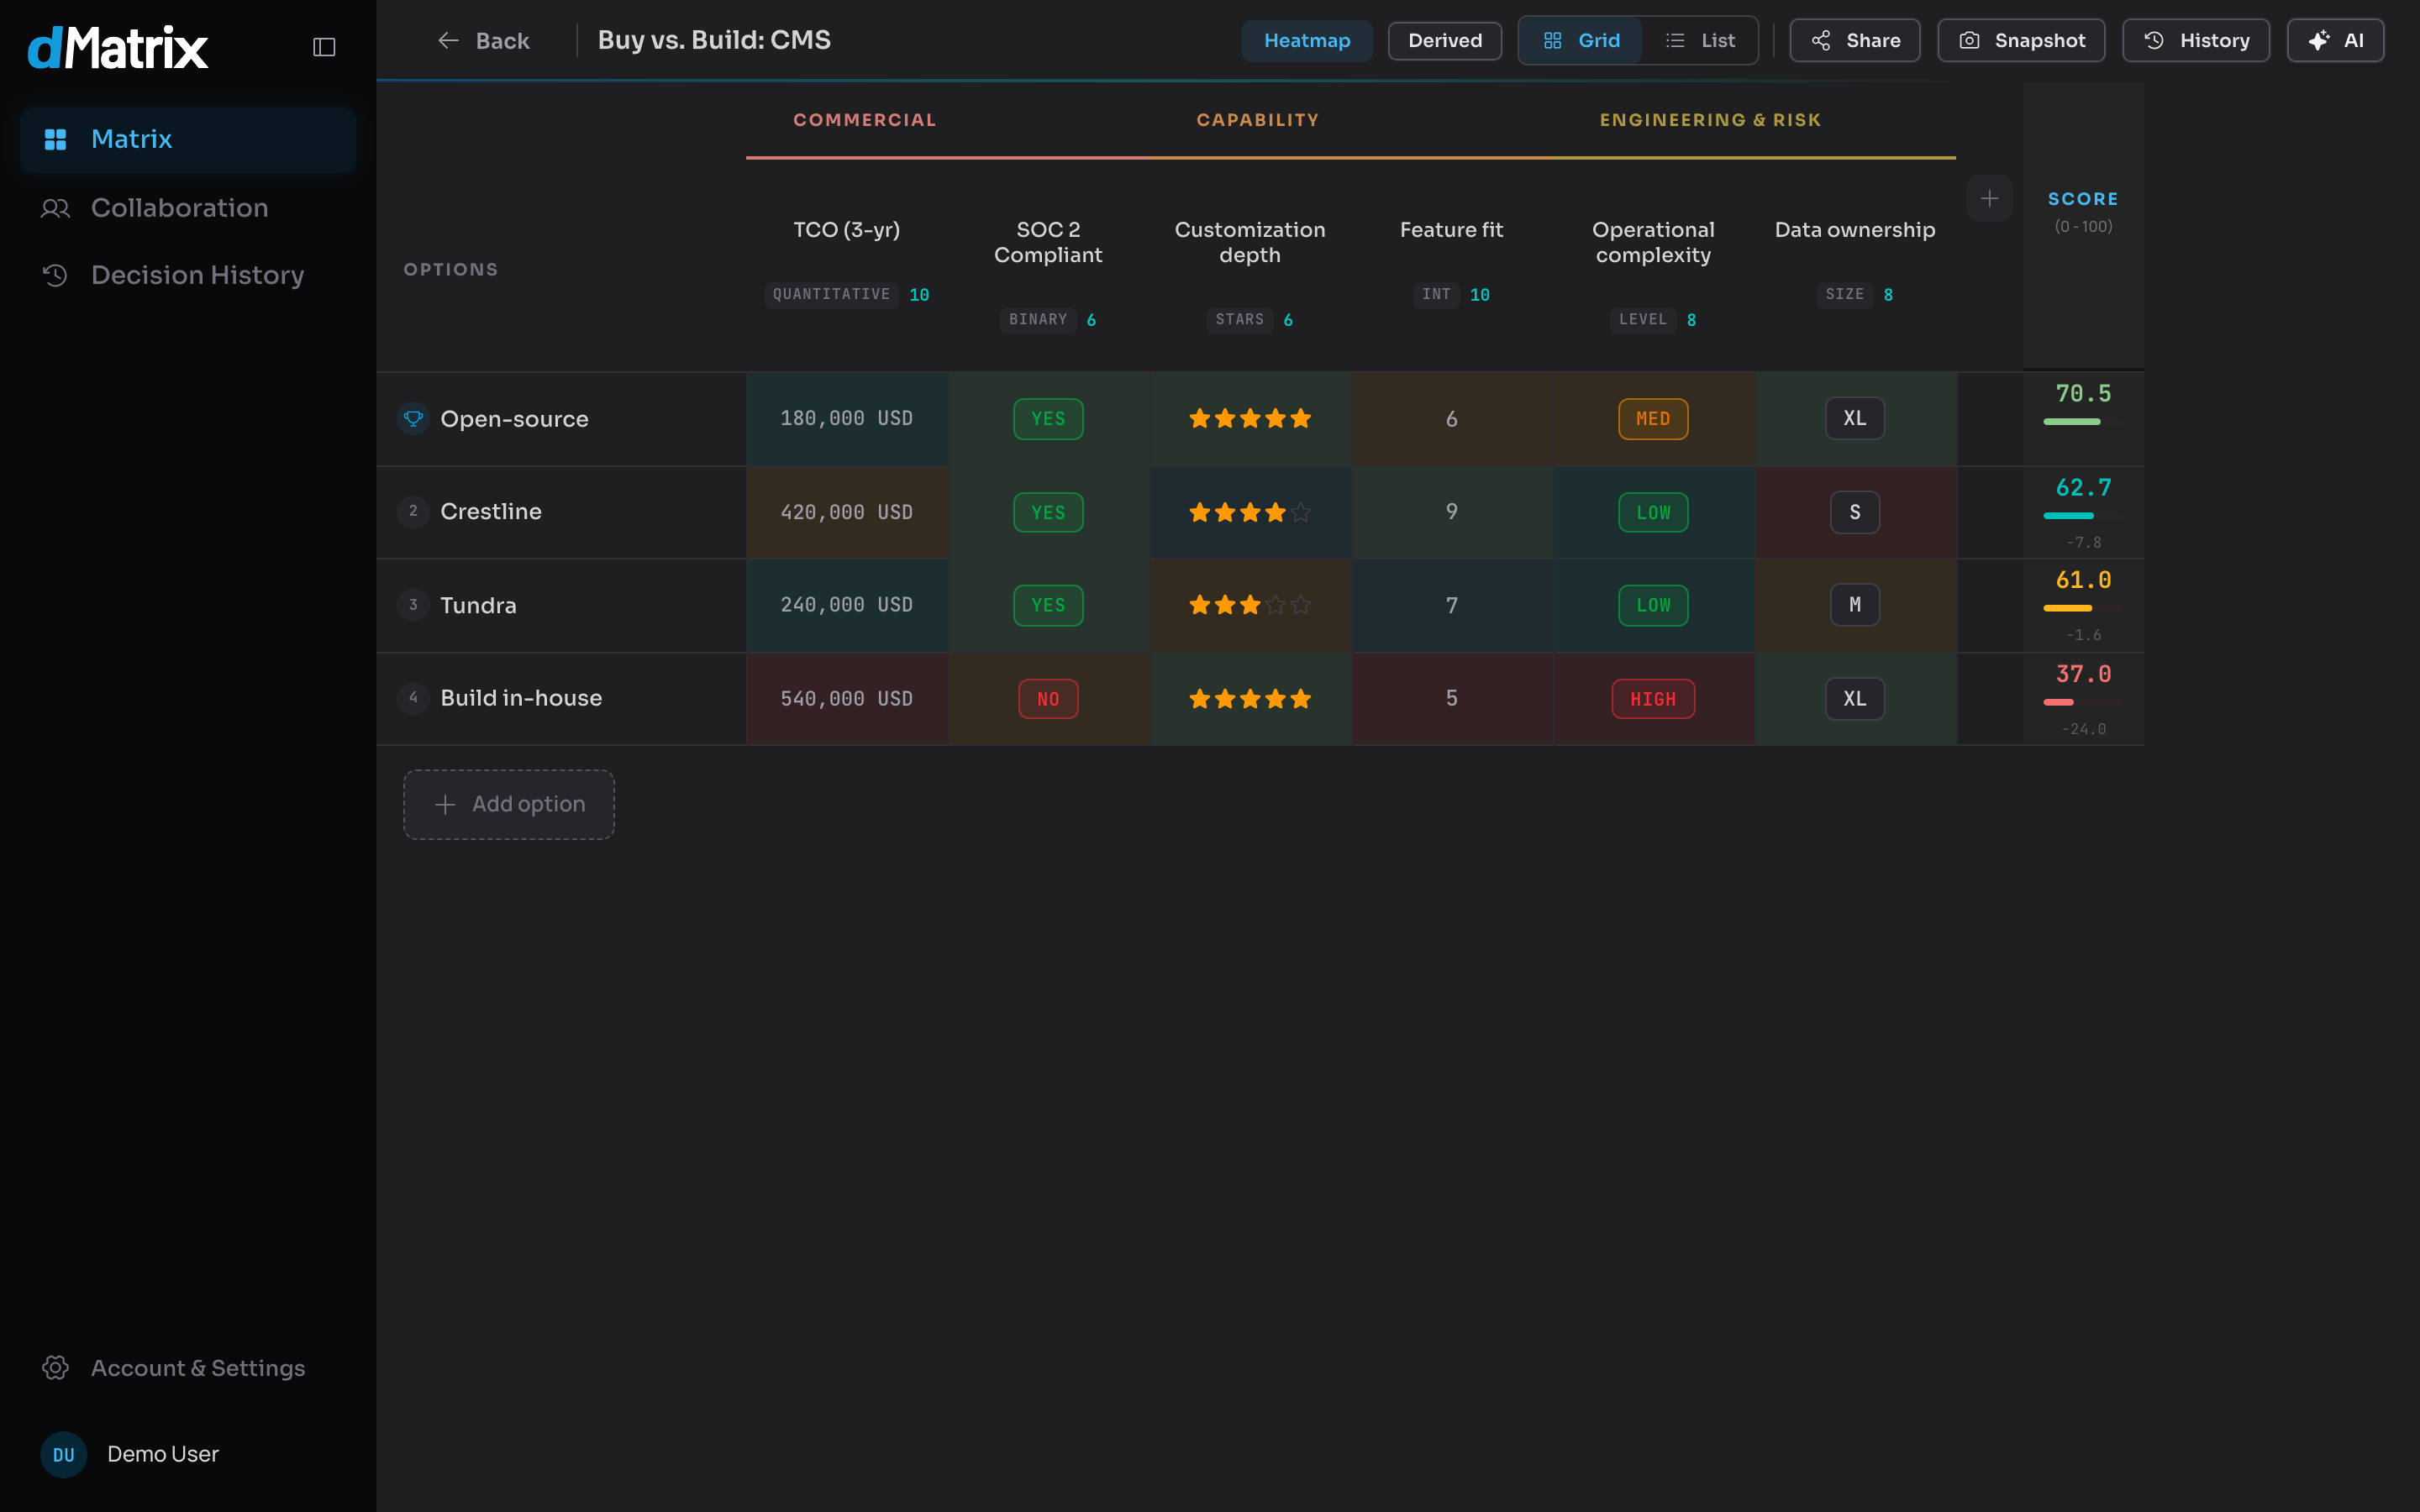Set Tundra customization to five stars
Screen dimensions: 2420x1512
(1300, 605)
